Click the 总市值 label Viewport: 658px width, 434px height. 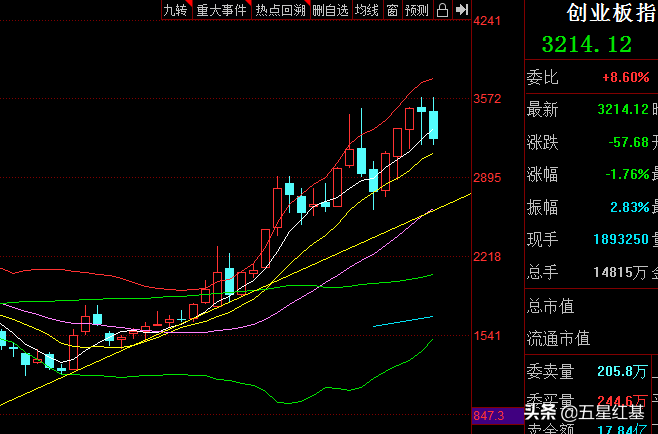[x=550, y=306]
